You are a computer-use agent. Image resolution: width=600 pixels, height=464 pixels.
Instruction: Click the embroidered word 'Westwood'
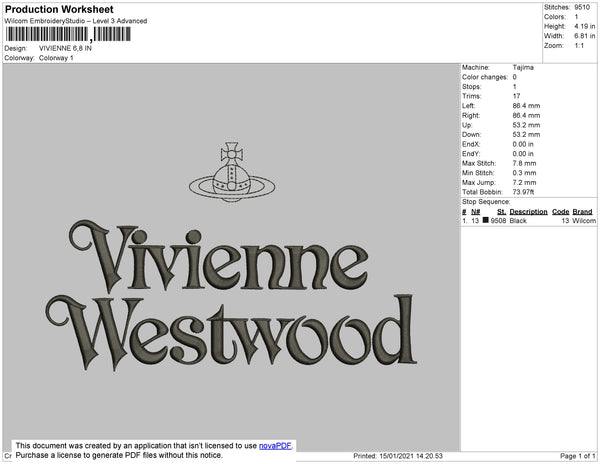tap(231, 333)
